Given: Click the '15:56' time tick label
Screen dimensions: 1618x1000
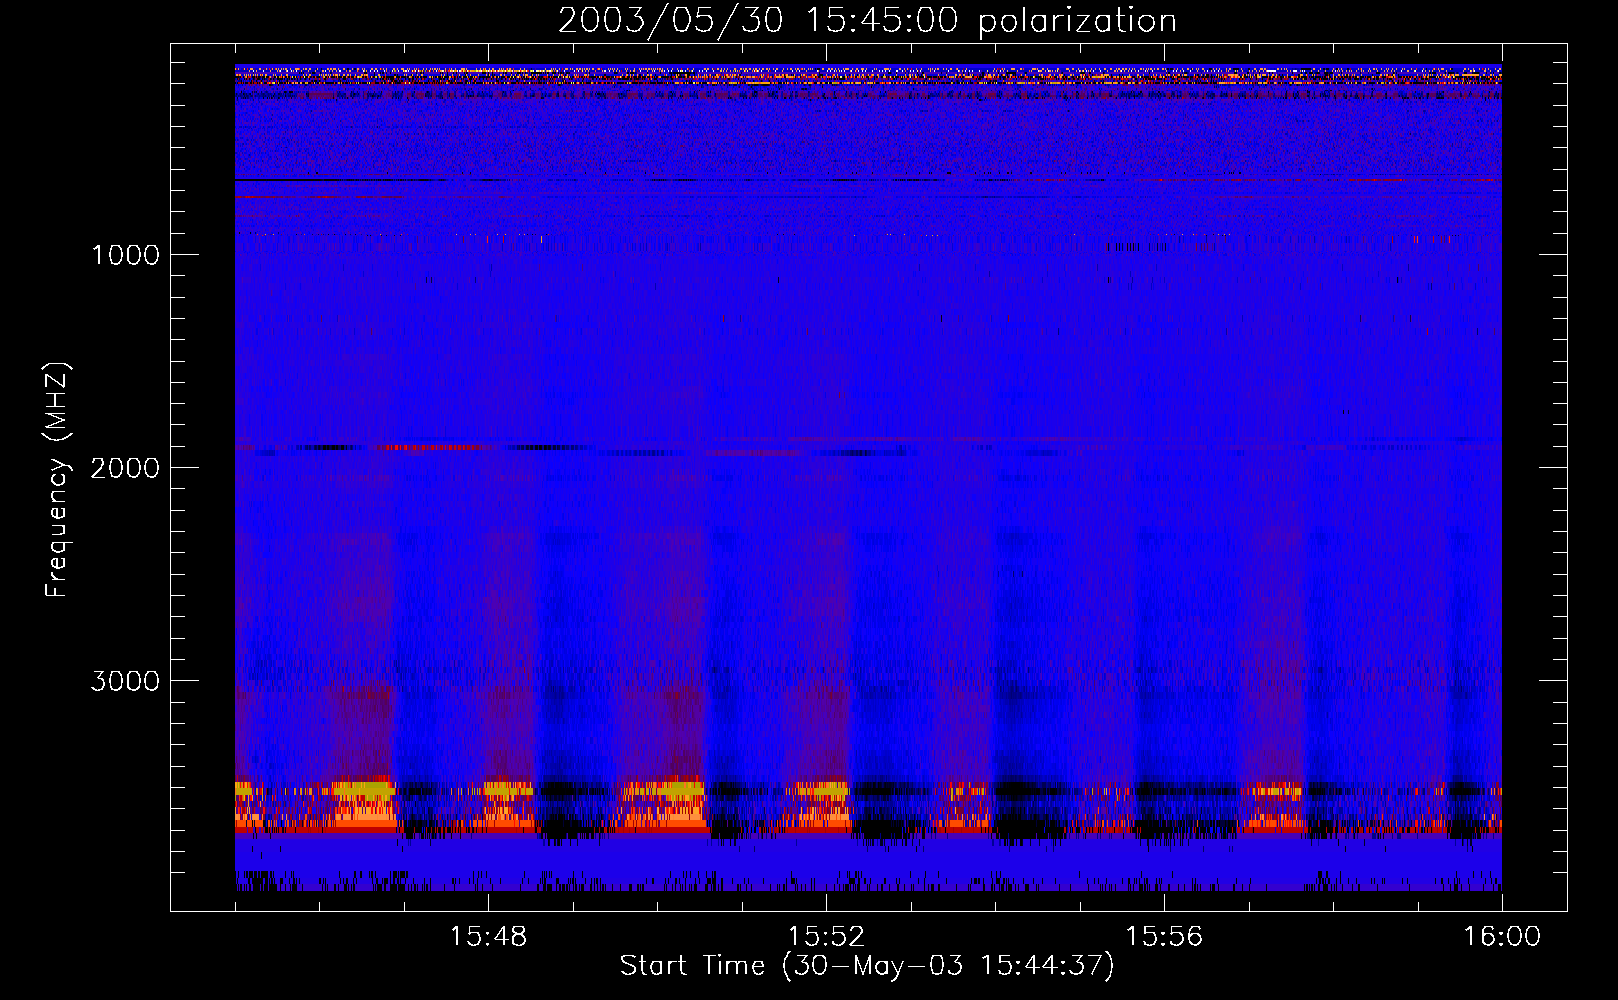Looking at the screenshot, I should pyautogui.click(x=1164, y=937).
